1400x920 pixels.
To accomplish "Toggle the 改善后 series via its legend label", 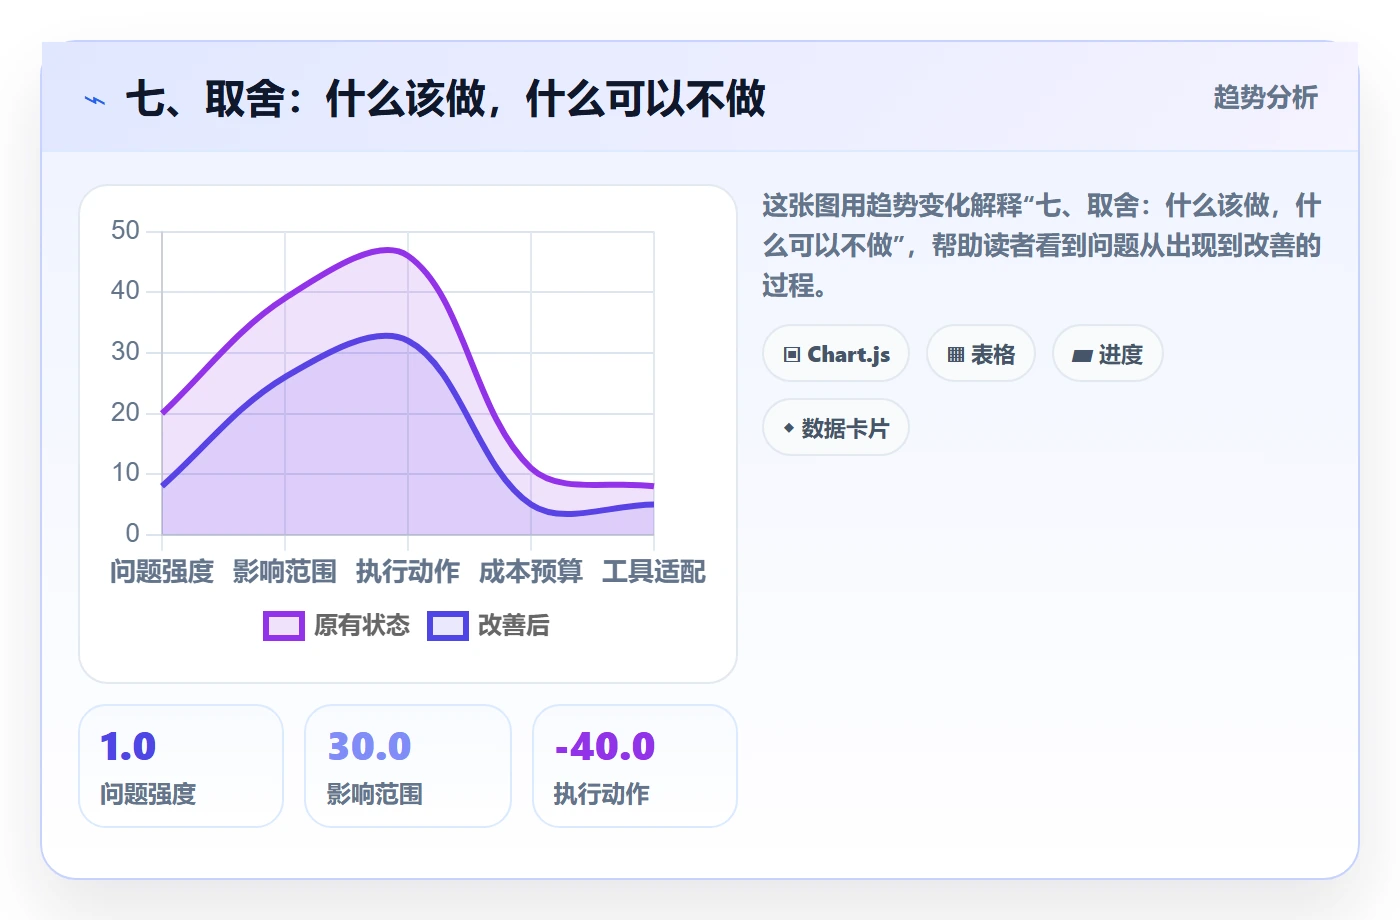I will tap(514, 626).
